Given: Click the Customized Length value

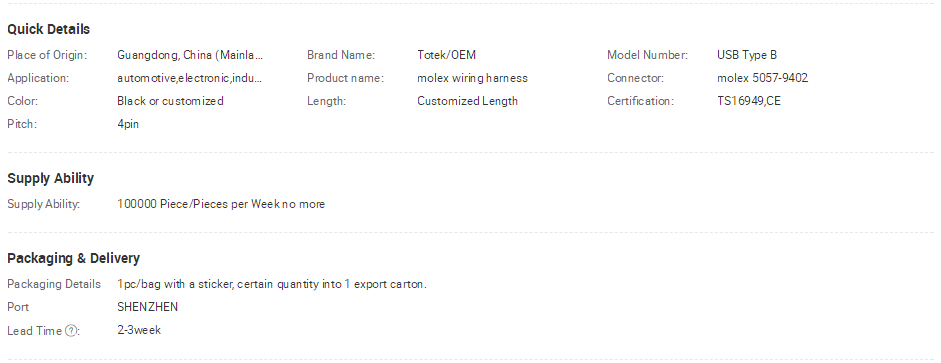Looking at the screenshot, I should tap(467, 101).
